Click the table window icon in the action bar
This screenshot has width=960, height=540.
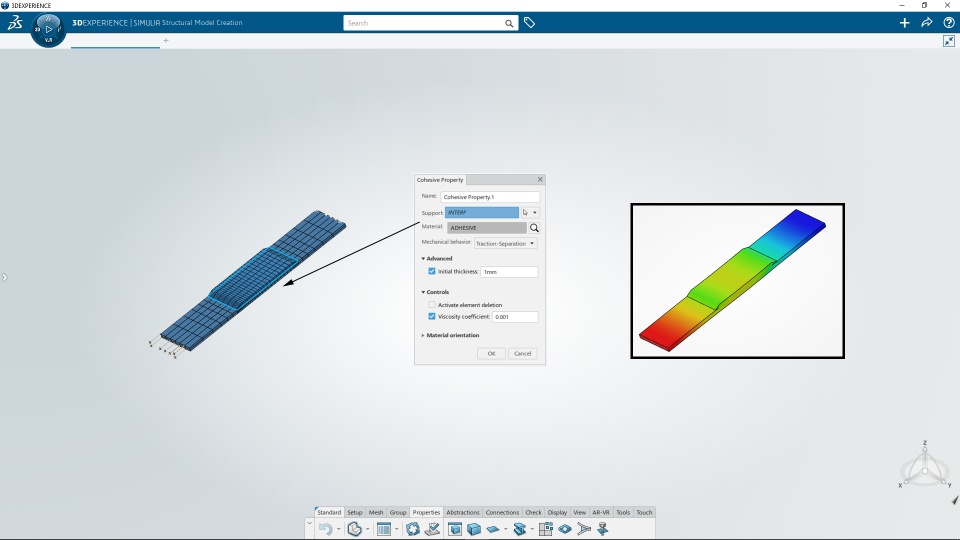[384, 529]
